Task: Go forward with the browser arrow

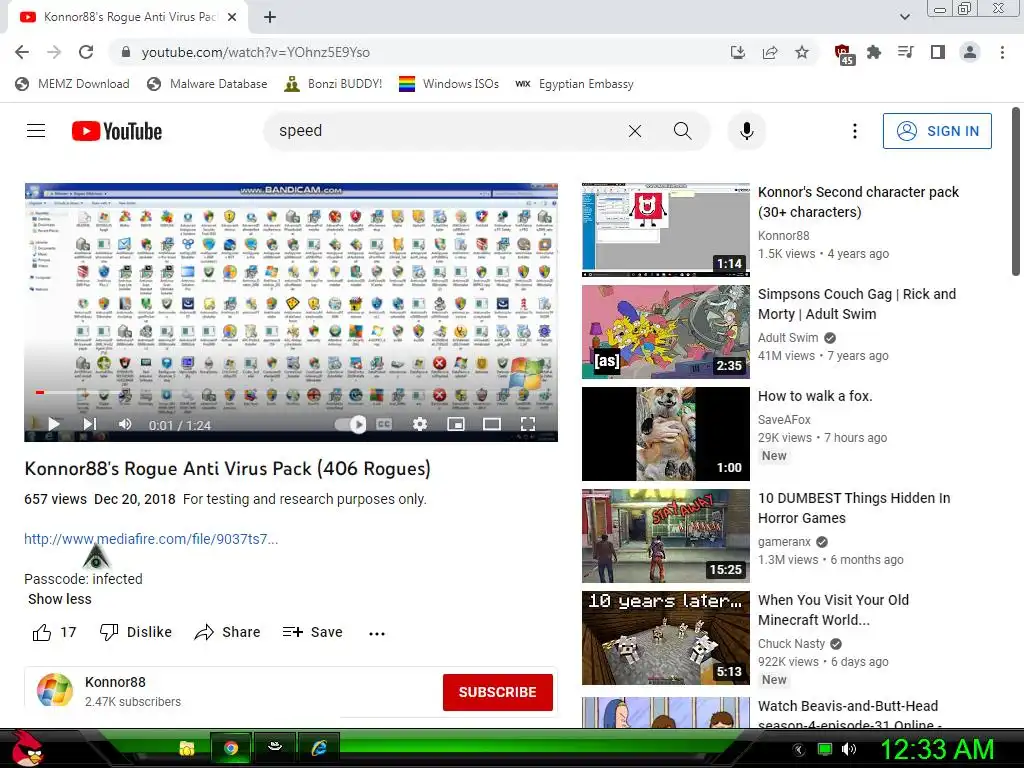Action: 54,52
